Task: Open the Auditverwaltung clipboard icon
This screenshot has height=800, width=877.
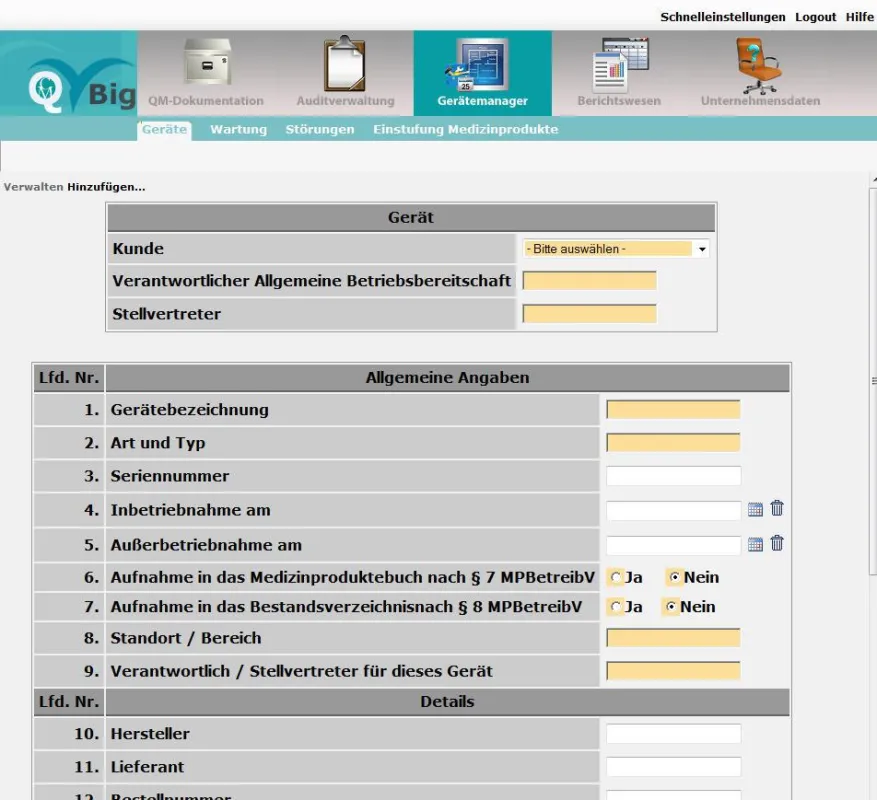Action: (345, 63)
